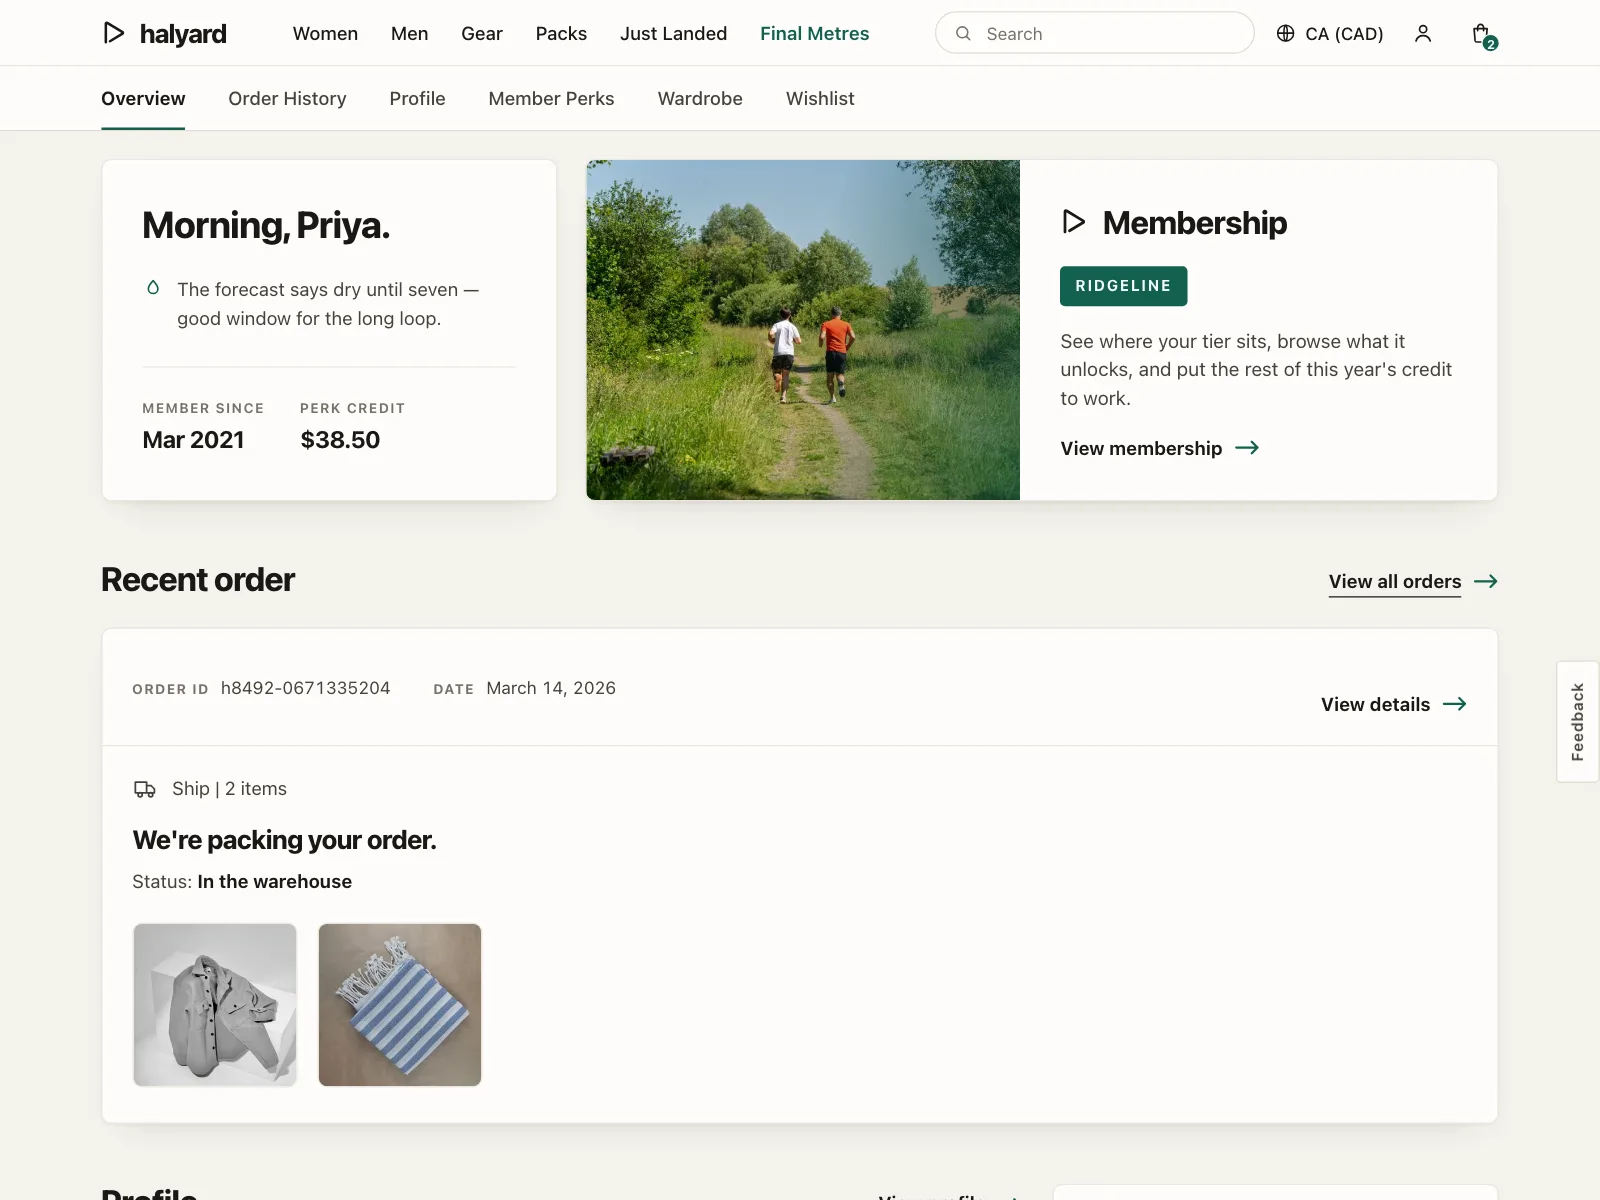Open the grey jacket product thumbnail
1600x1200 pixels.
click(215, 1005)
